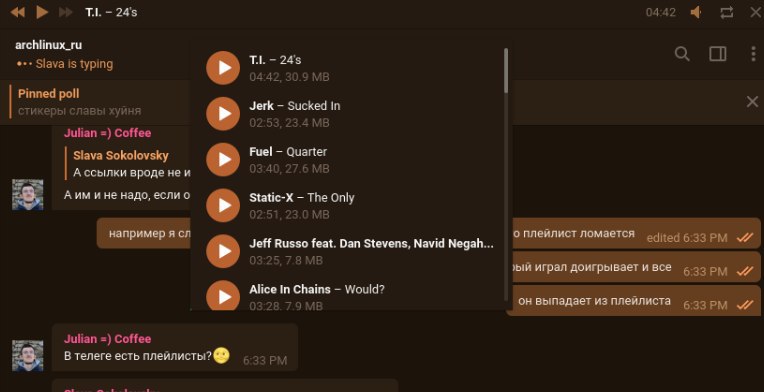Click 'Alice In Chains – Would?' title

click(x=317, y=290)
